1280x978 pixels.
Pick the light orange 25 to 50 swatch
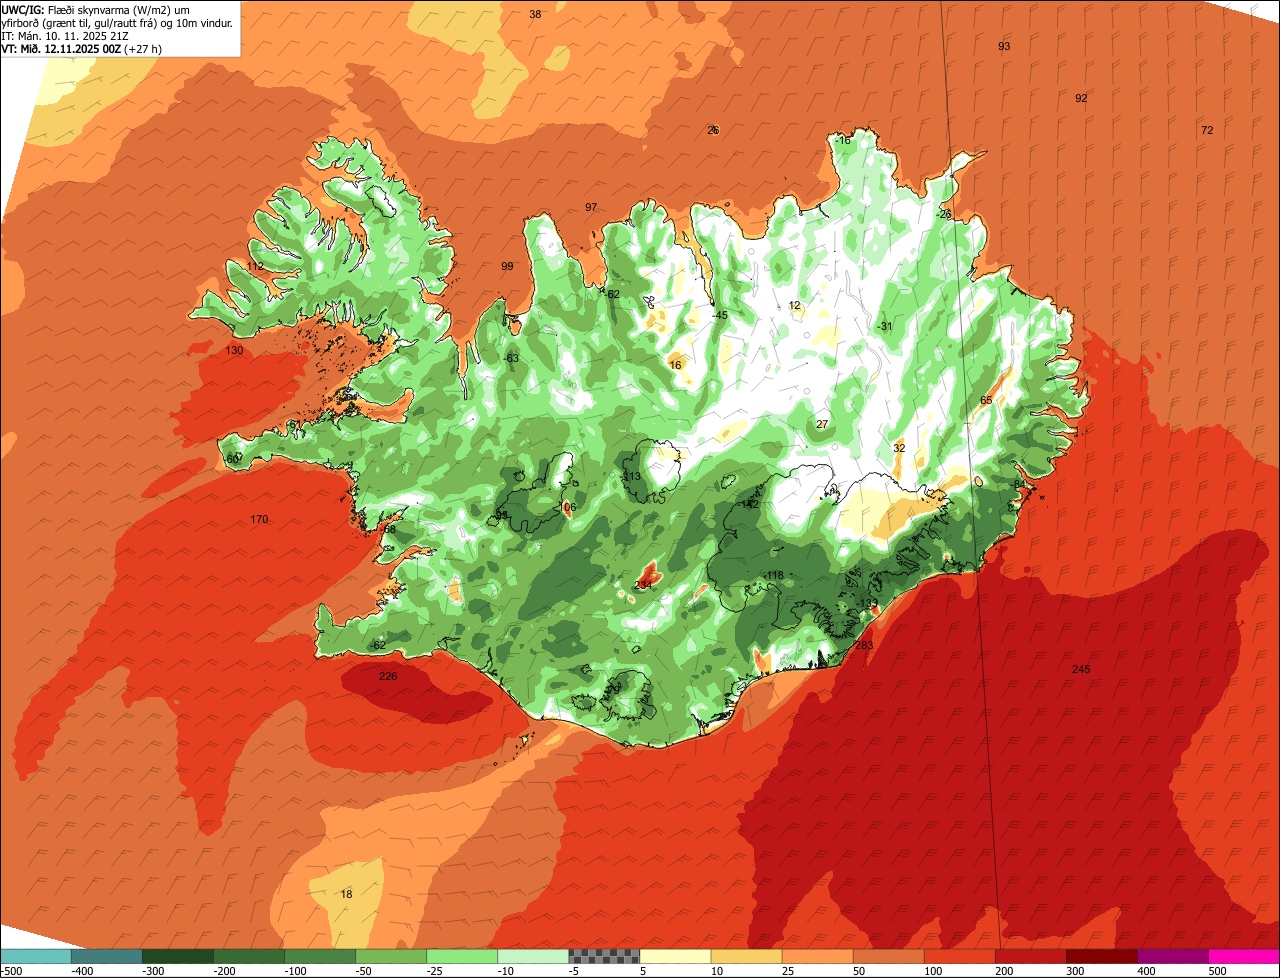816,956
